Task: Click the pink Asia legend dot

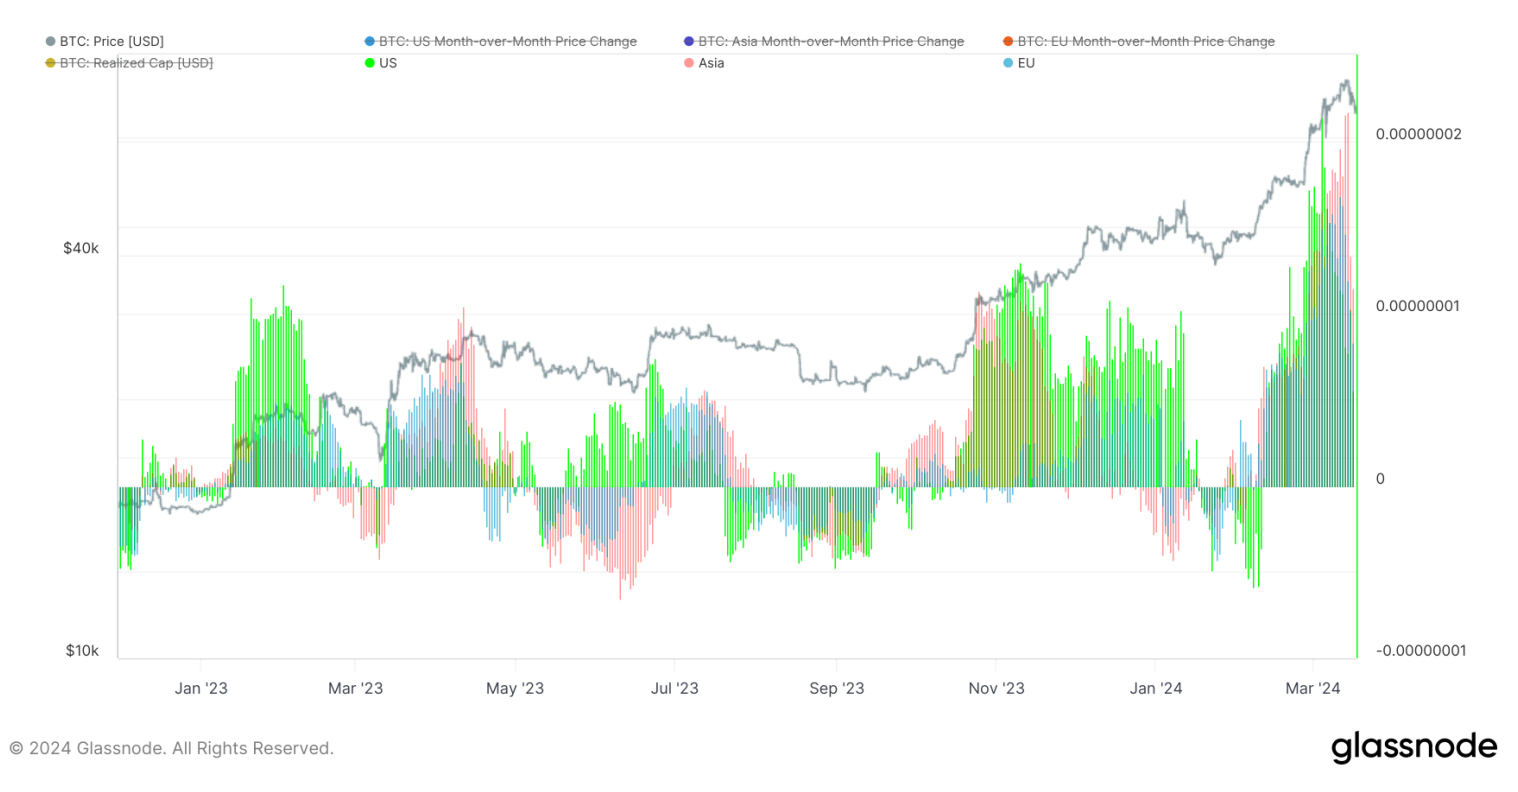Action: coord(689,63)
